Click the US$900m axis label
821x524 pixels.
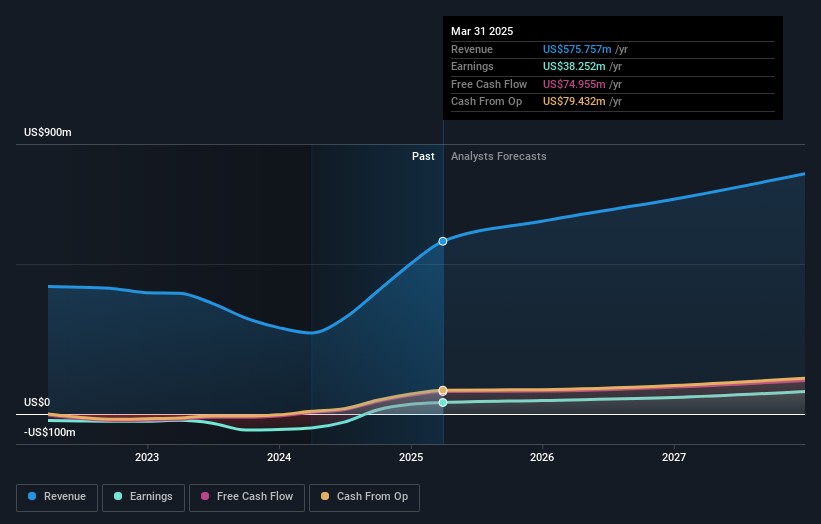[x=48, y=132]
